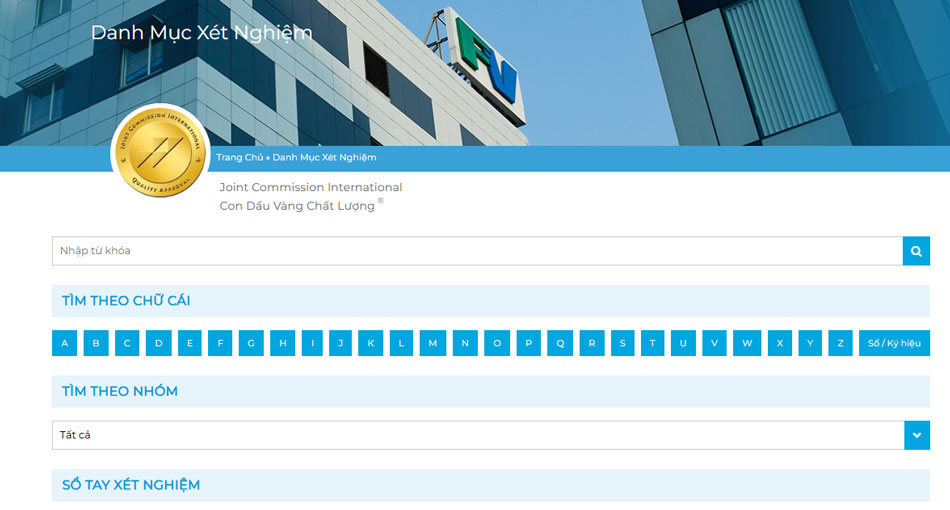Choose letter G in alphabet filter
The image size is (950, 510).
click(251, 343)
